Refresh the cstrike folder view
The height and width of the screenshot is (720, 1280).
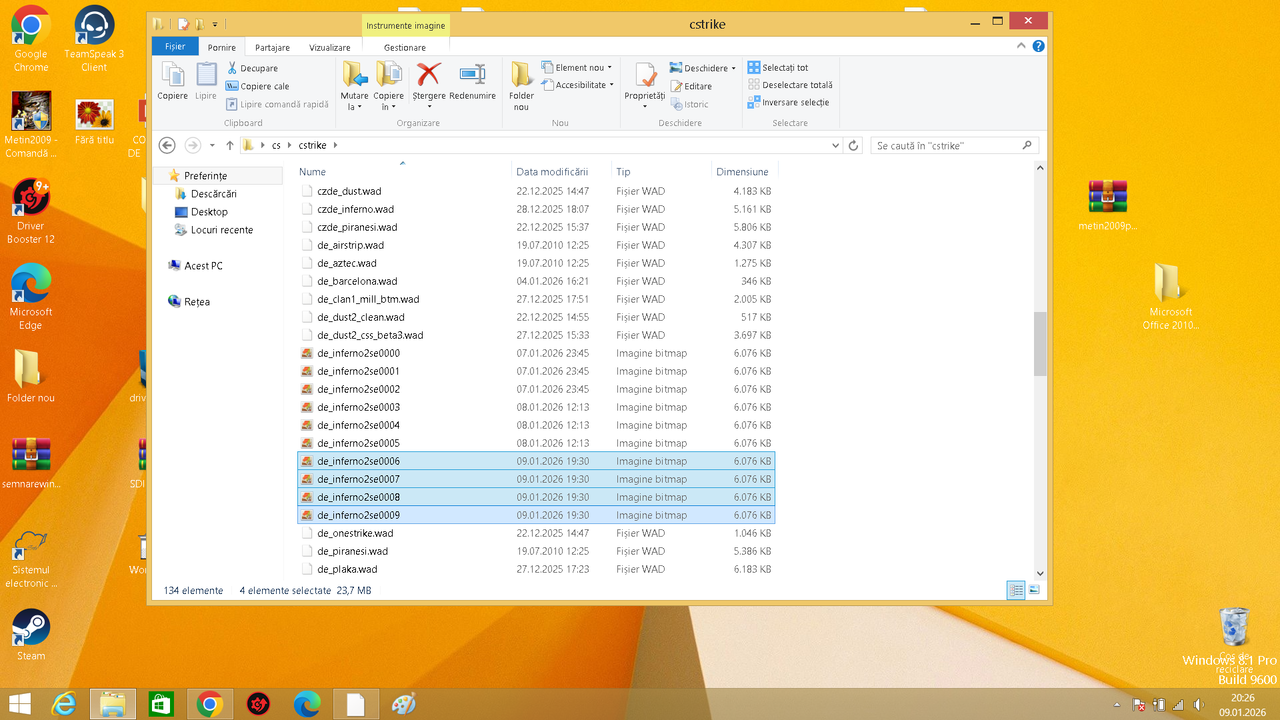(853, 145)
